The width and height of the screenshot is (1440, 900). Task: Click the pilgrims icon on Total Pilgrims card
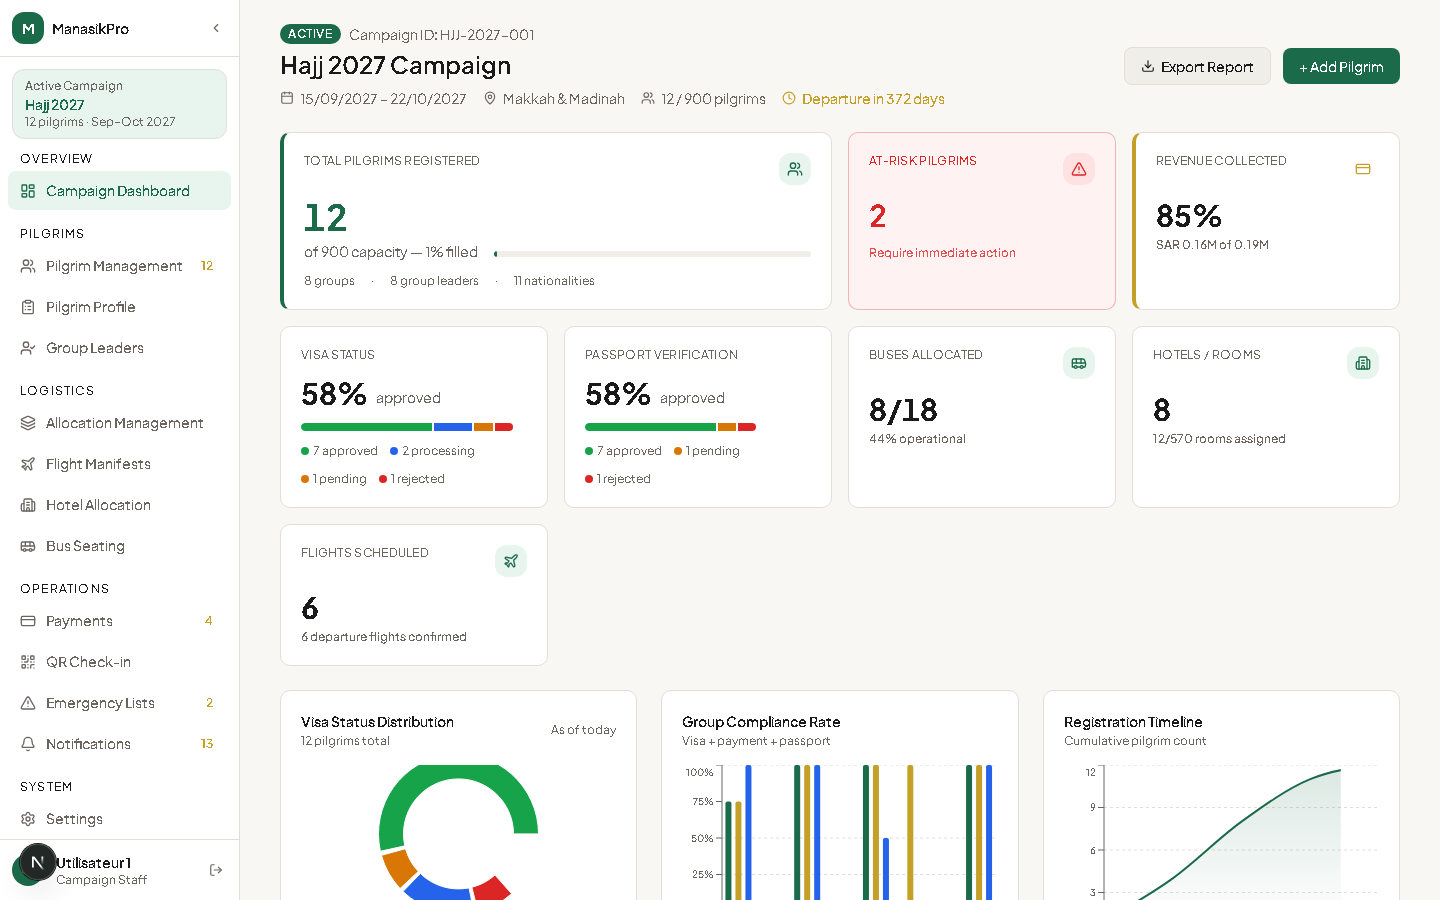click(795, 169)
